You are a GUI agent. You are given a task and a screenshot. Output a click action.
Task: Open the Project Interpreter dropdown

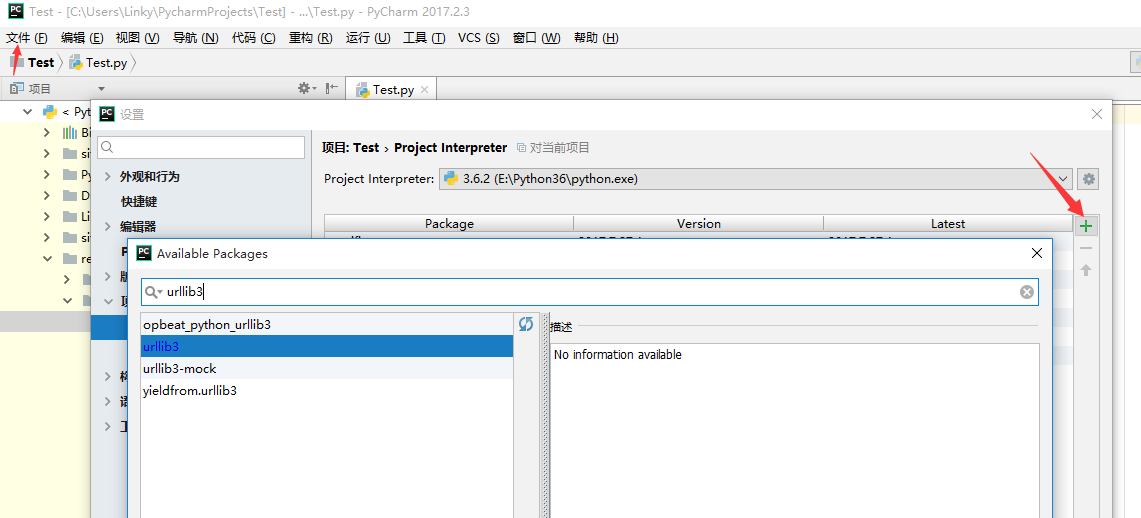point(757,179)
